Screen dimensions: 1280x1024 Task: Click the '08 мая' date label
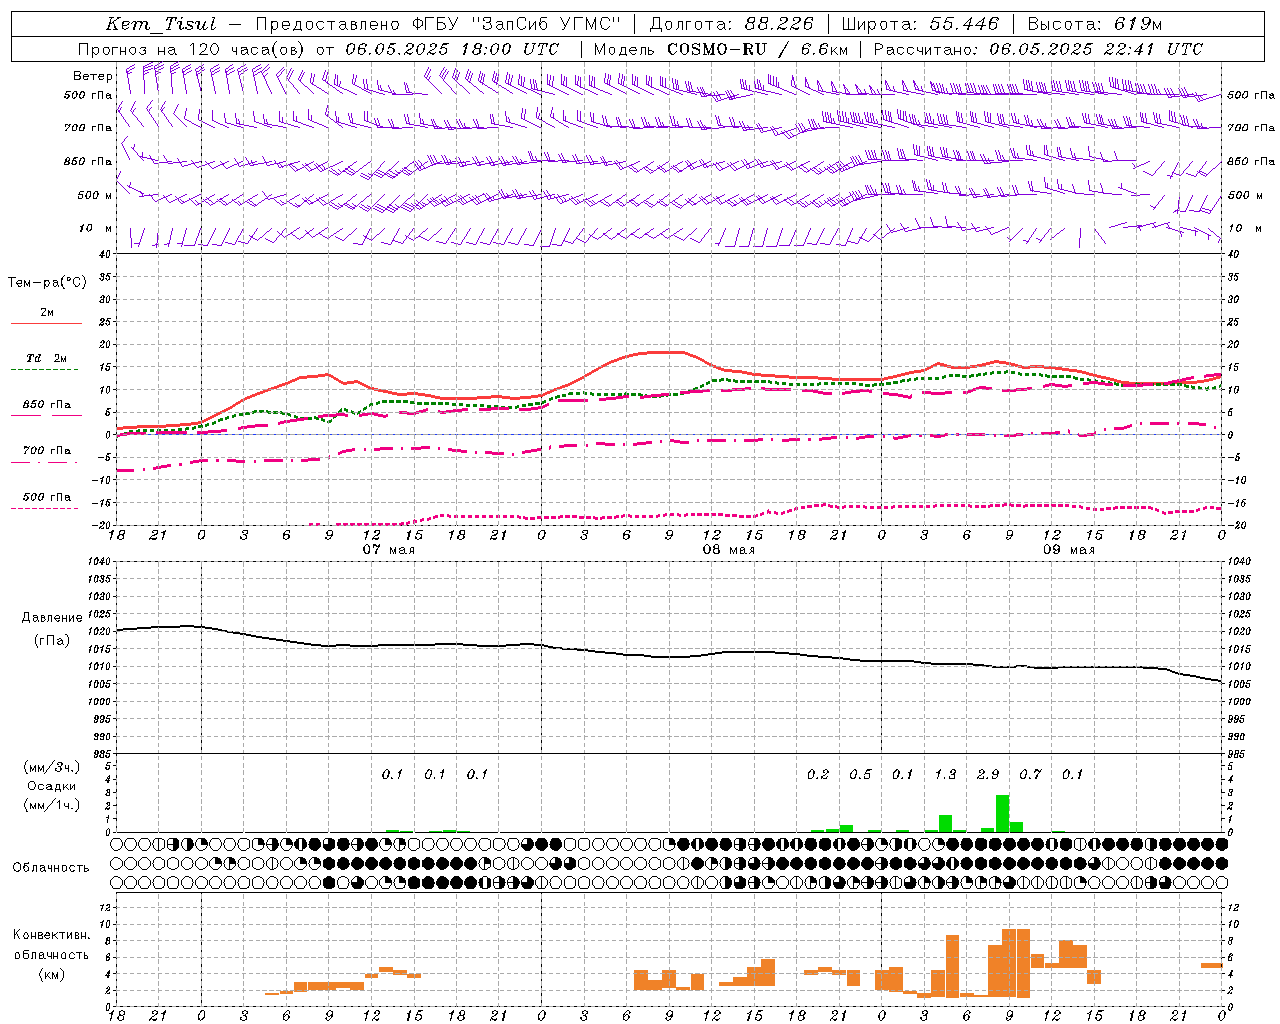729,550
